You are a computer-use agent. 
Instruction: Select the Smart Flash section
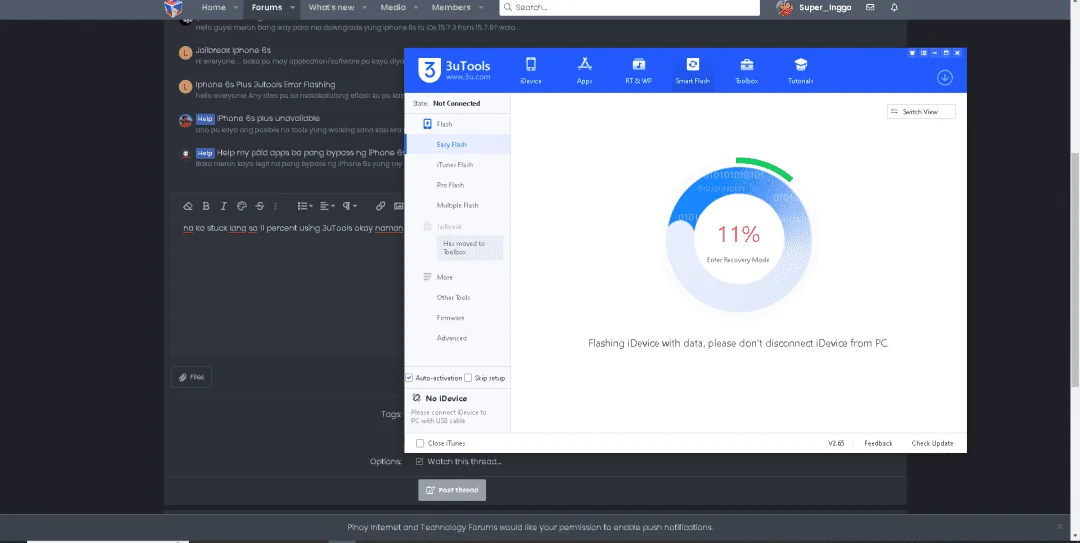[692, 70]
